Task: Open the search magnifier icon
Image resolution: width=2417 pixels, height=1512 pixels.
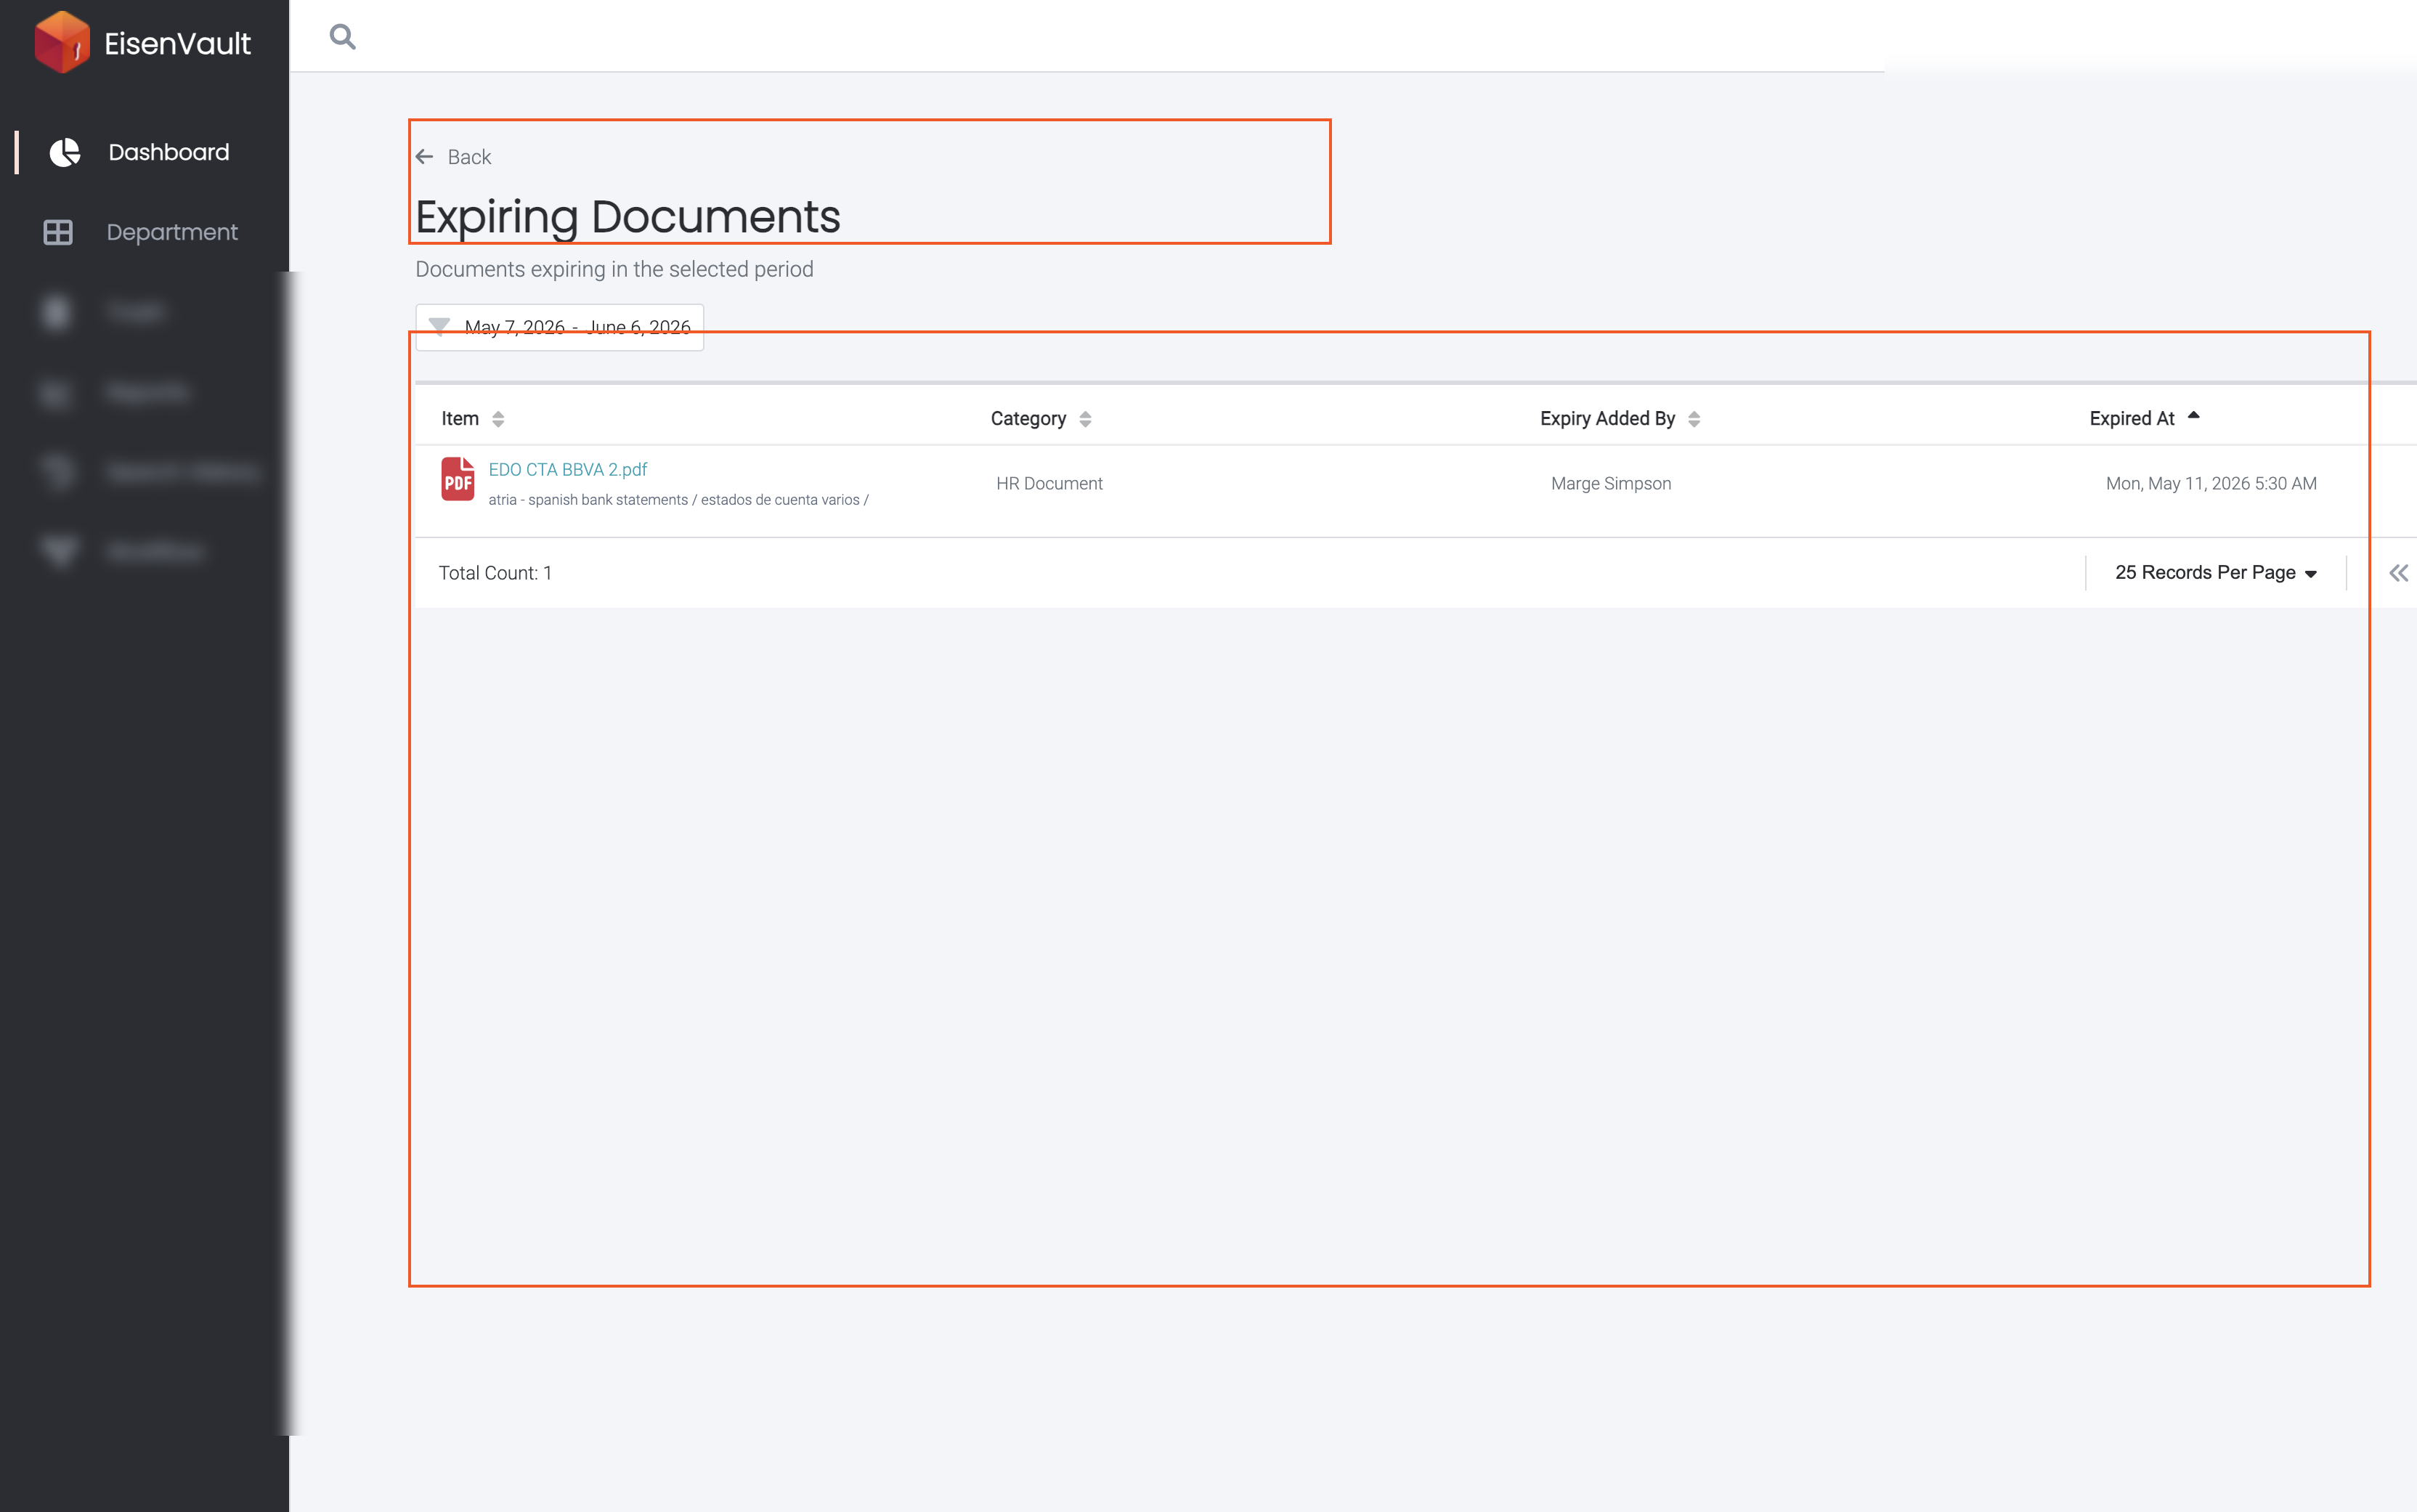Action: point(343,37)
